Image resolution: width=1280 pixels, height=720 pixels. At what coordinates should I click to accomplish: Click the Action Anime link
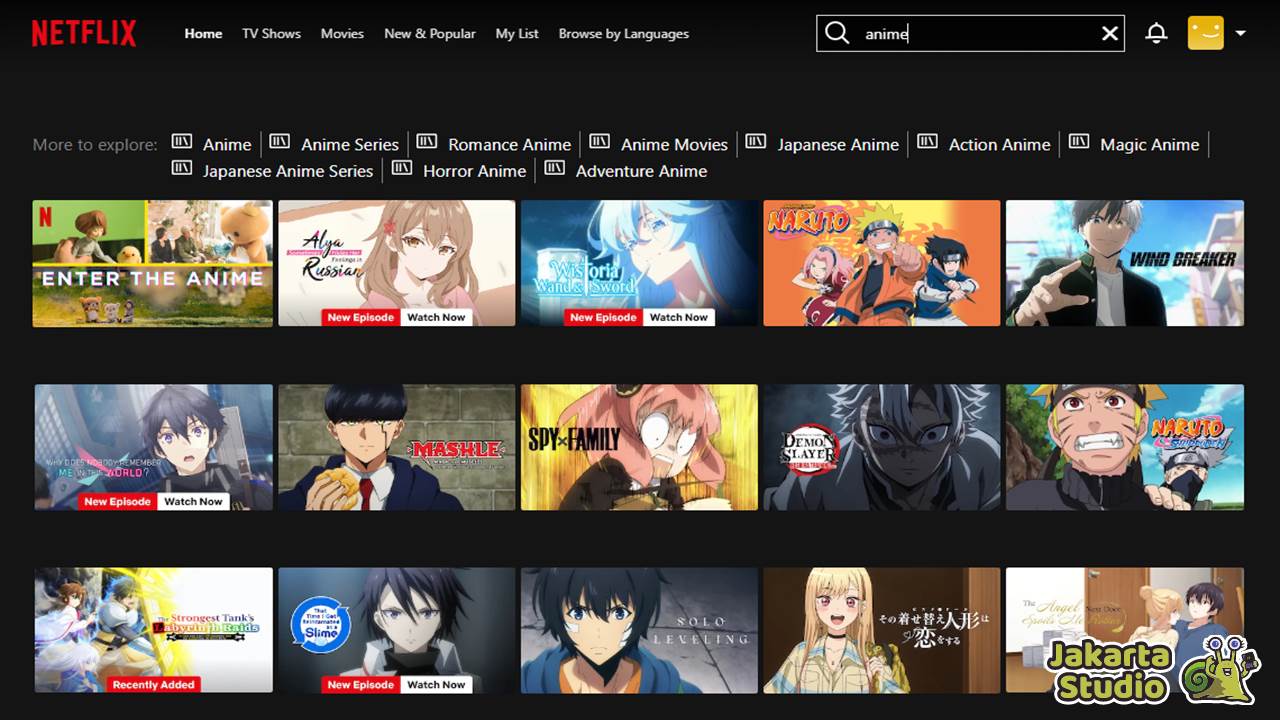click(999, 144)
